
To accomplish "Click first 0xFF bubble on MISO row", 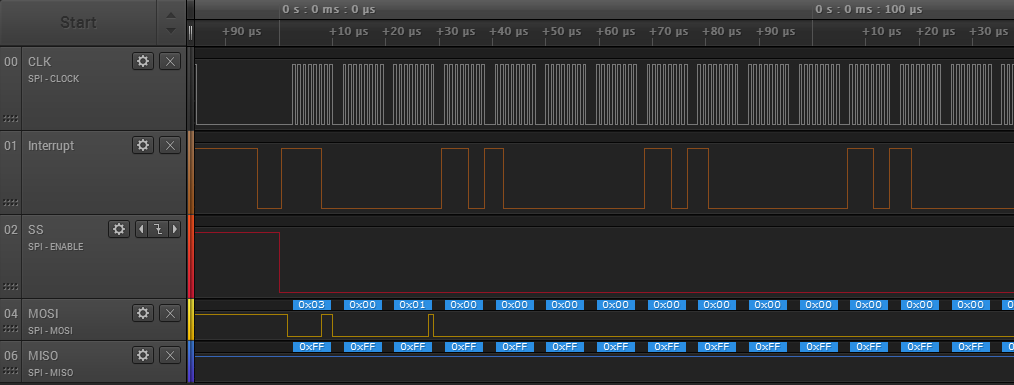I will click(x=312, y=347).
